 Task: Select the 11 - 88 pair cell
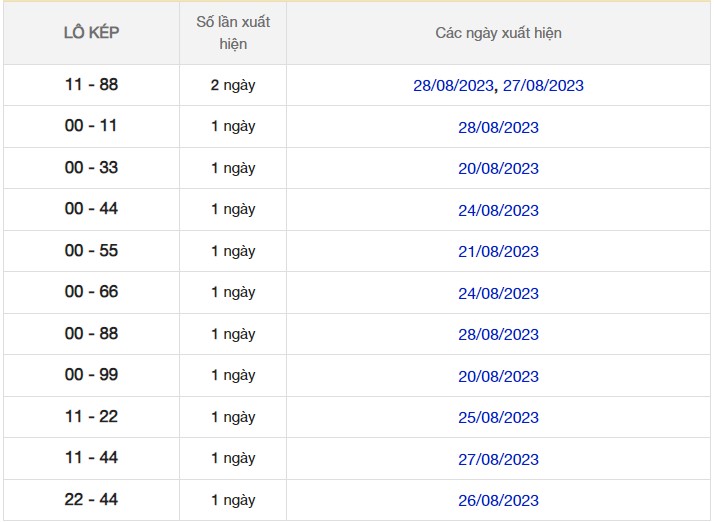coord(91,85)
